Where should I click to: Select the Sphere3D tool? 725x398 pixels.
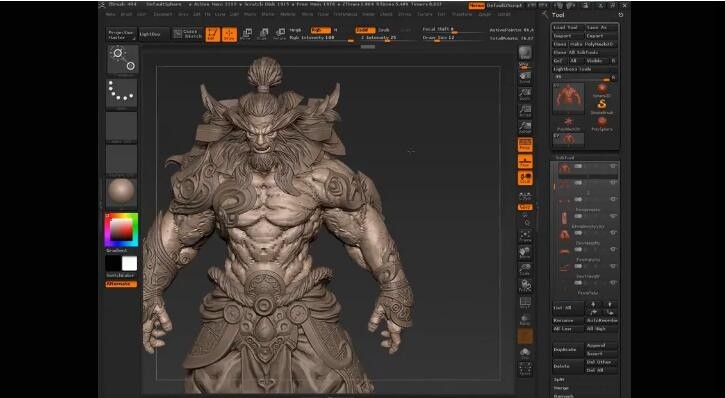pyautogui.click(x=602, y=90)
